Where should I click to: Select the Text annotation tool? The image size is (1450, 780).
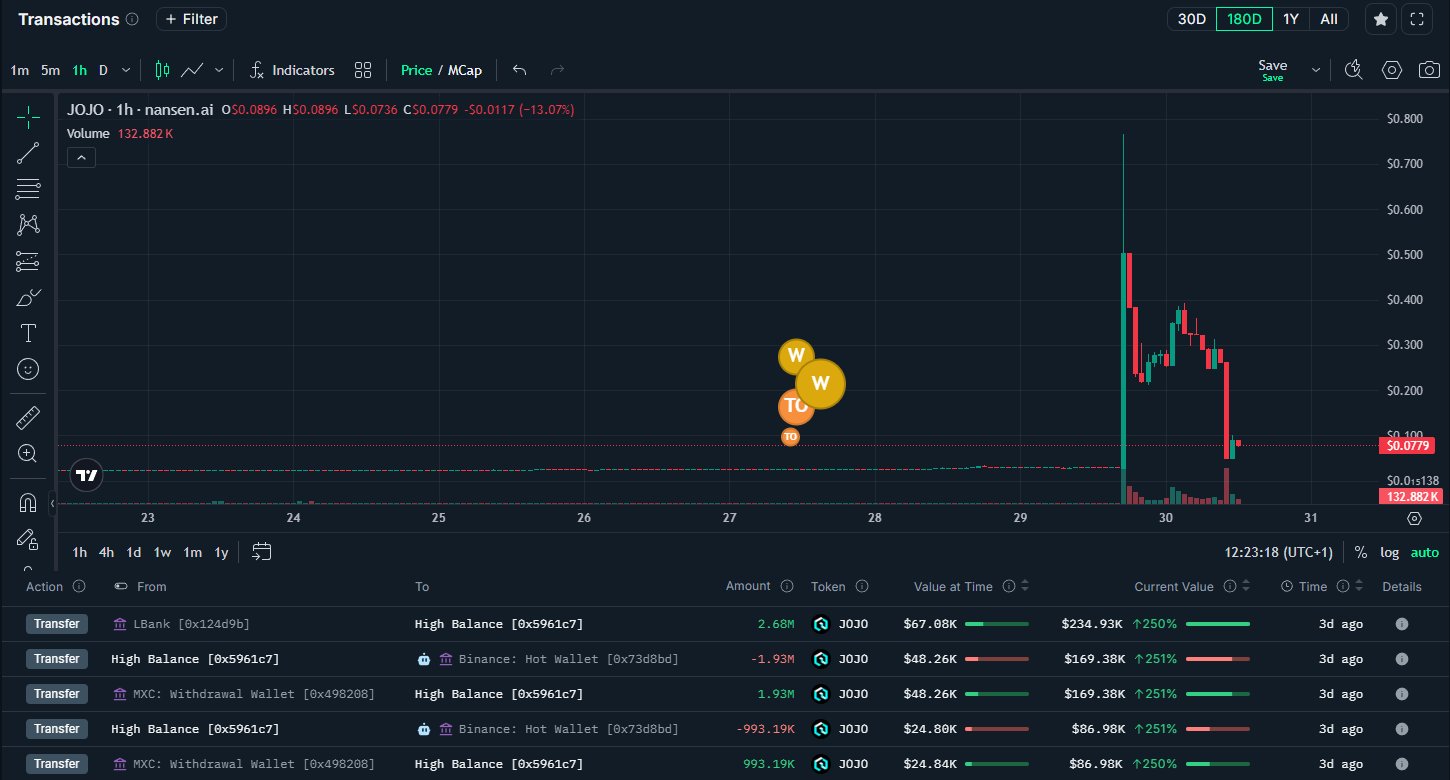pyautogui.click(x=28, y=333)
